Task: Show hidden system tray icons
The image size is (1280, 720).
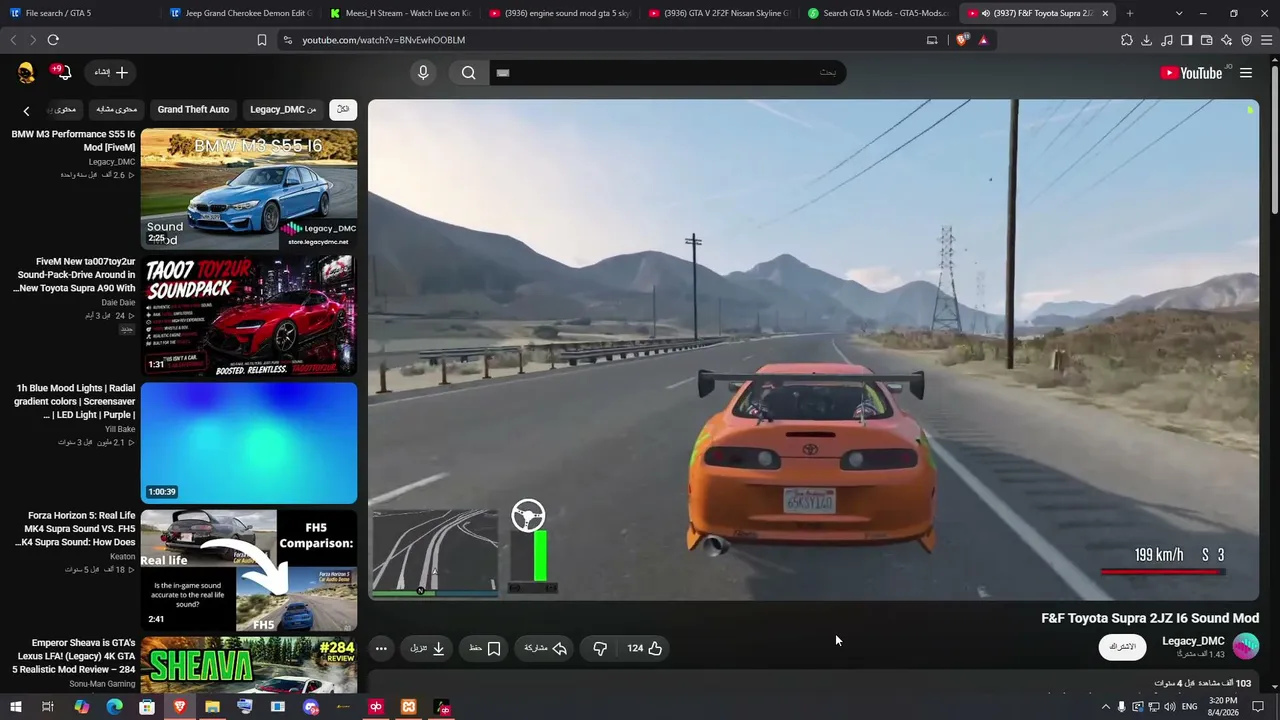Action: point(1105,707)
